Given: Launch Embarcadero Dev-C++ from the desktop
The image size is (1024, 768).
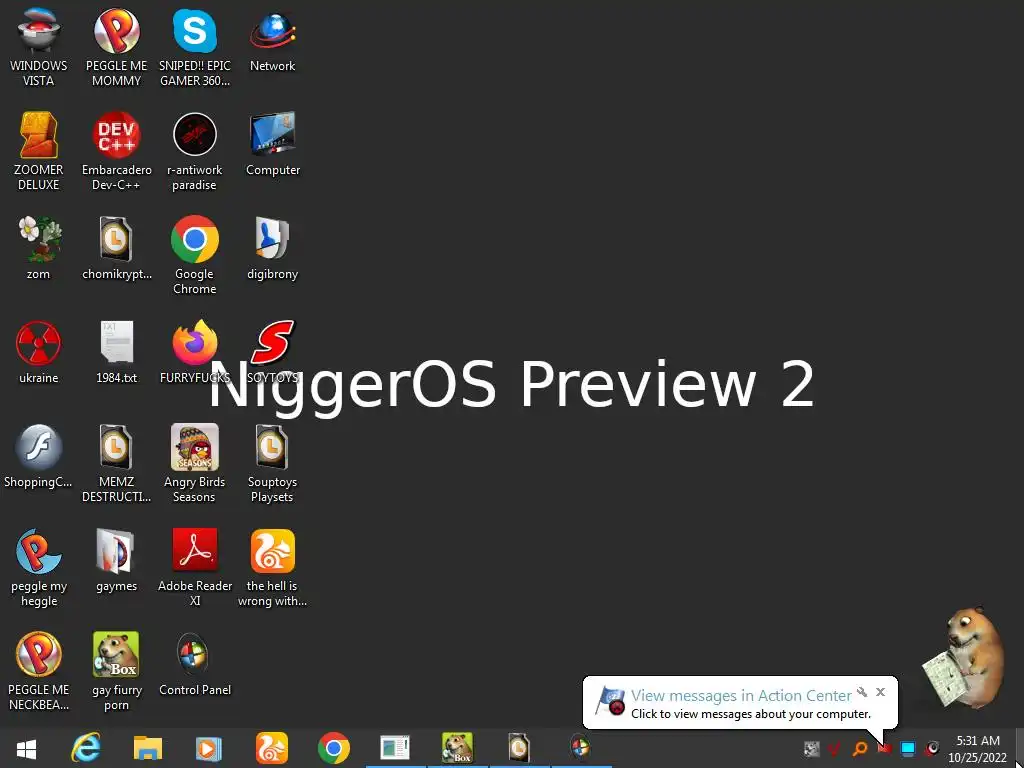Looking at the screenshot, I should [116, 151].
